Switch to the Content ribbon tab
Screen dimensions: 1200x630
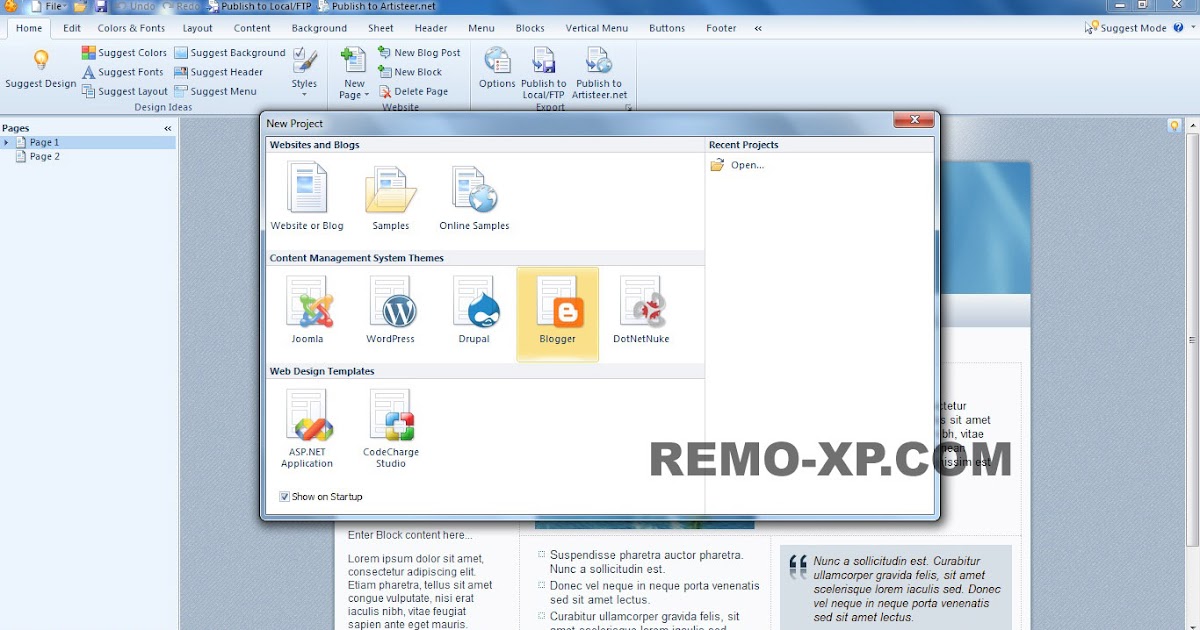pyautogui.click(x=252, y=28)
